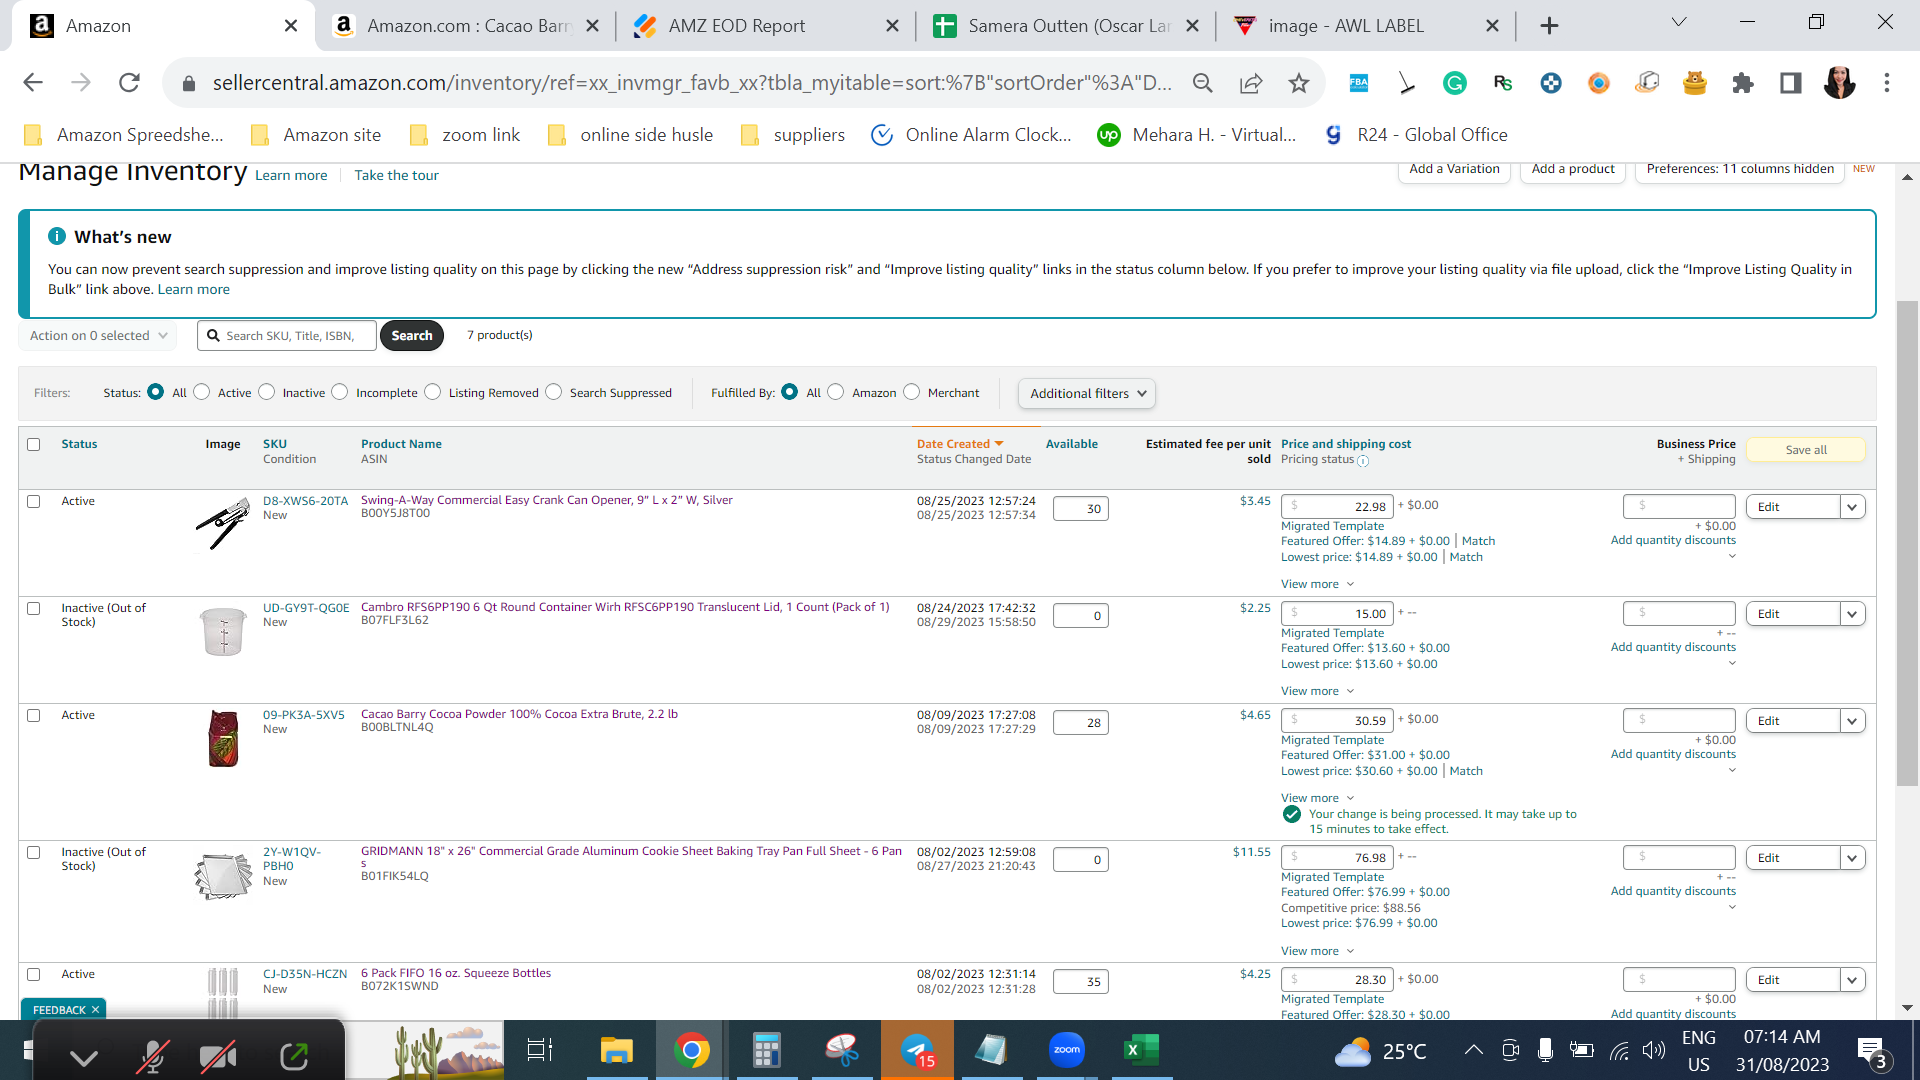Click the weather widget showing 25°C
The width and height of the screenshot is (1920, 1080).
1380,1051
